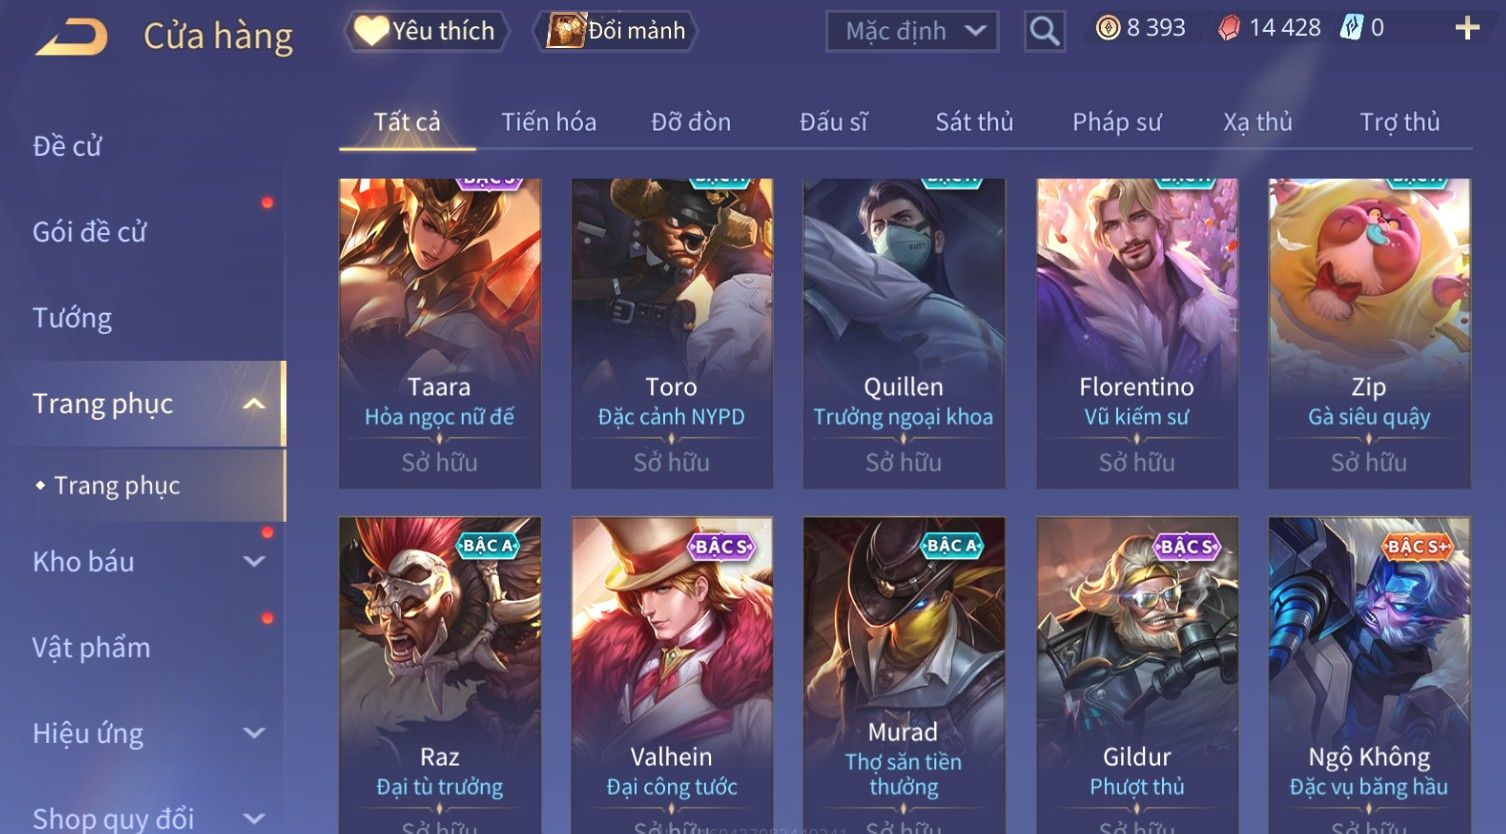Image resolution: width=1506 pixels, height=834 pixels.
Task: Open the magnifier search icon
Action: click(1044, 32)
